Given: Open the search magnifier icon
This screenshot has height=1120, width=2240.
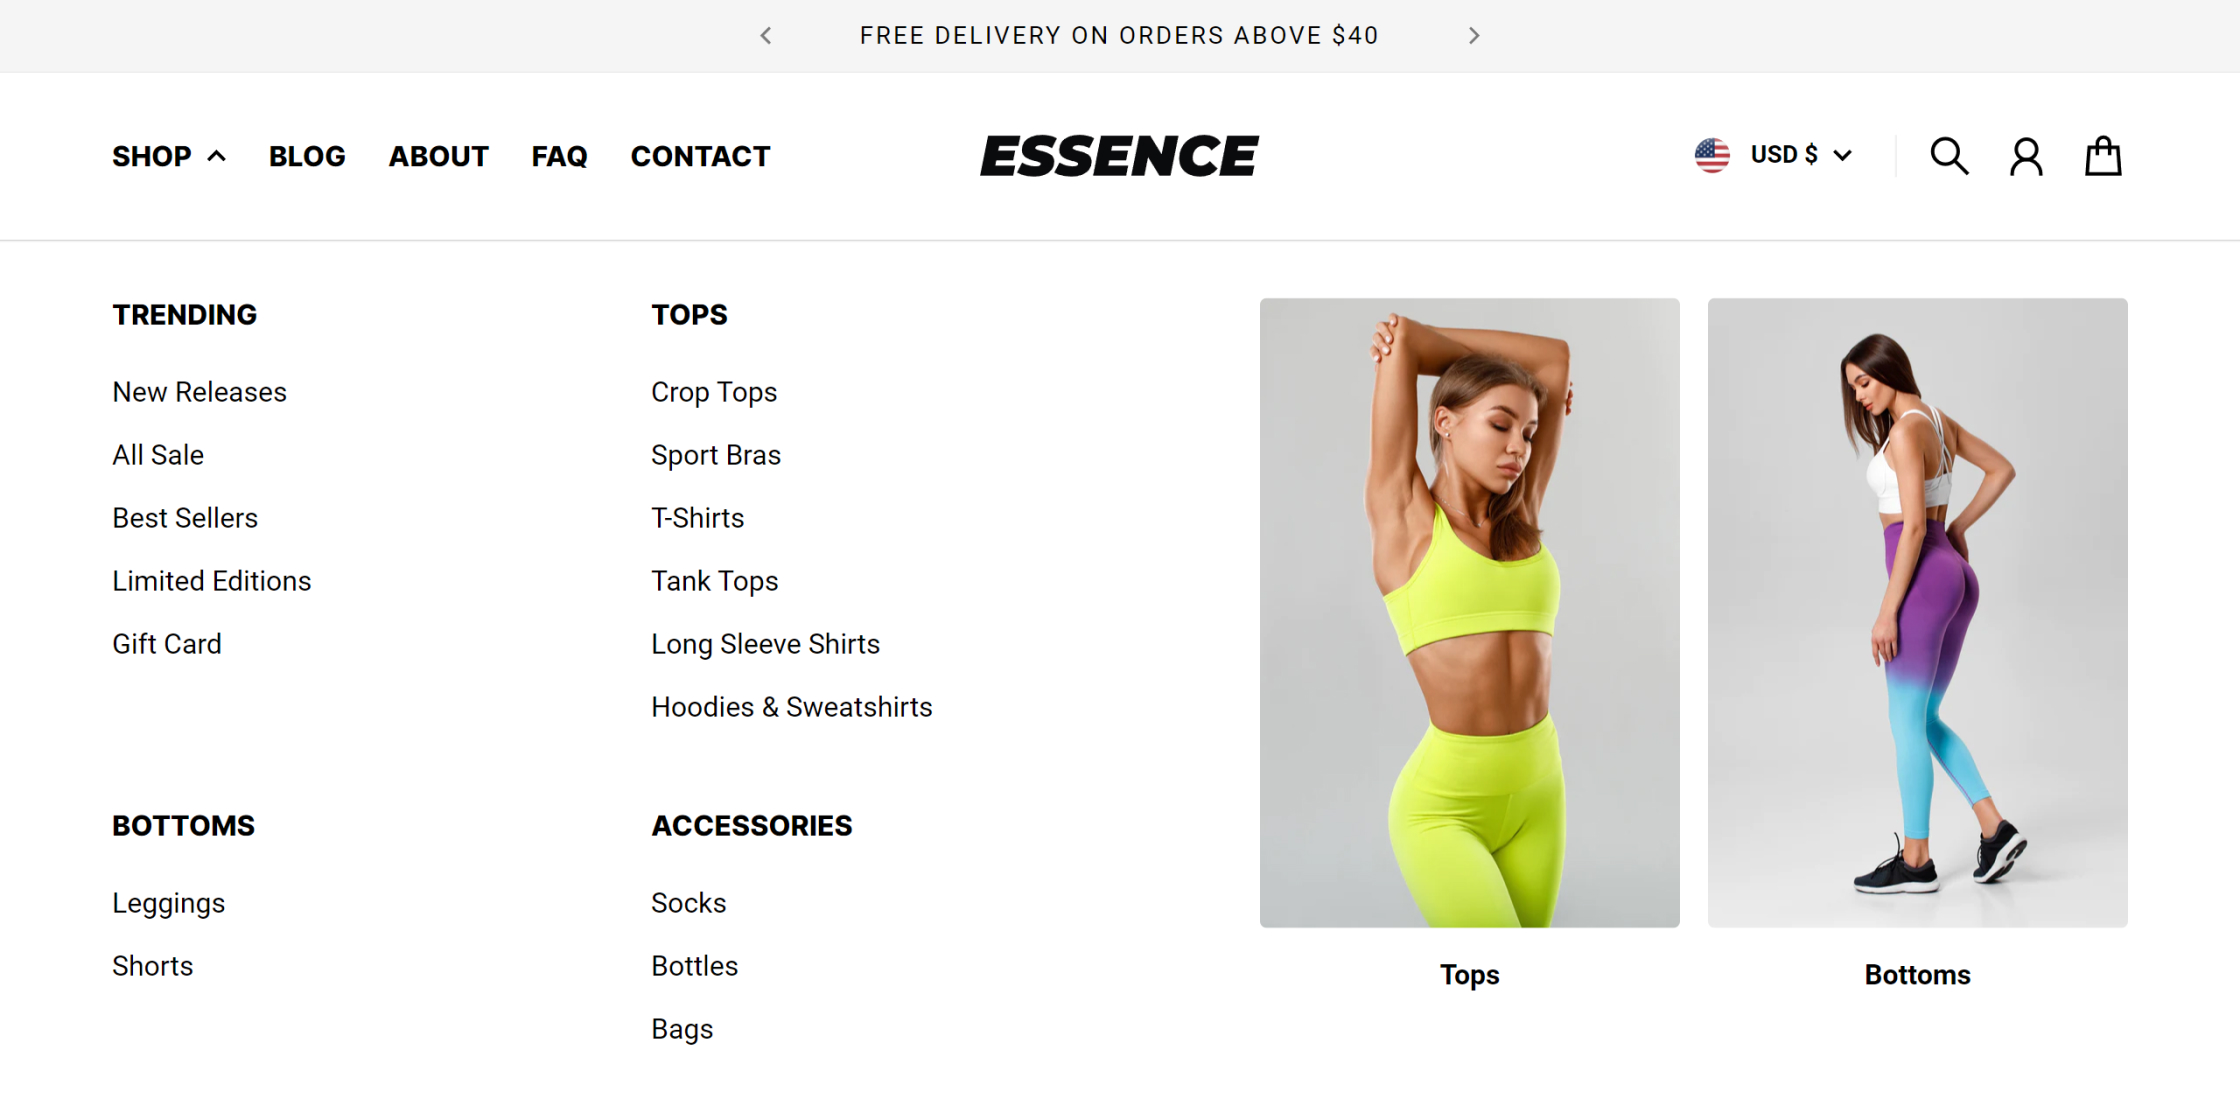Looking at the screenshot, I should click(x=1949, y=156).
